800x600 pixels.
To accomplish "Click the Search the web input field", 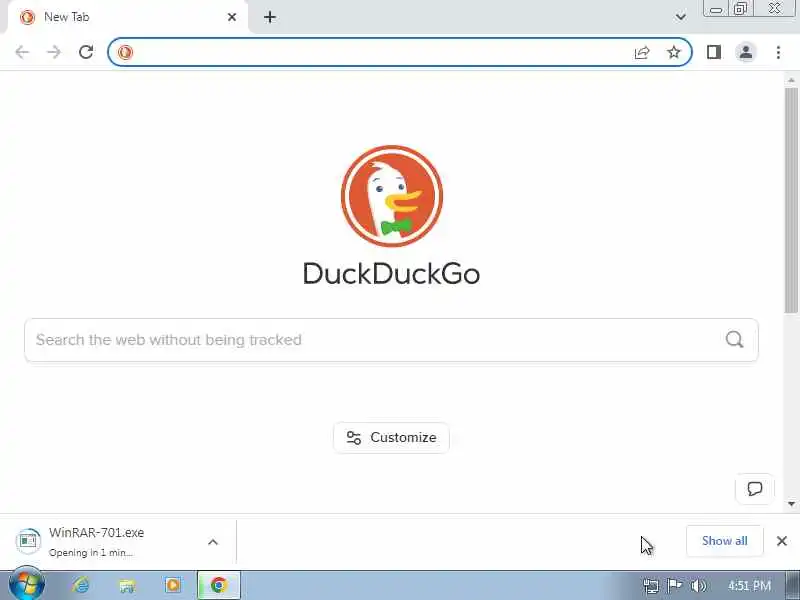I will [391, 340].
